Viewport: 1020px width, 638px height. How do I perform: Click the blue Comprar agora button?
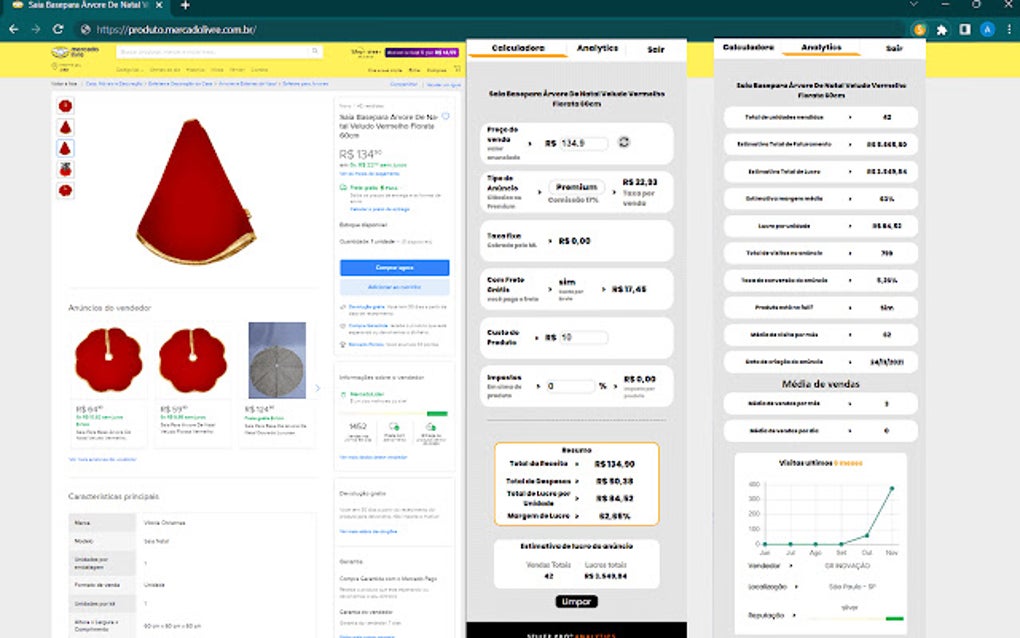pyautogui.click(x=394, y=267)
